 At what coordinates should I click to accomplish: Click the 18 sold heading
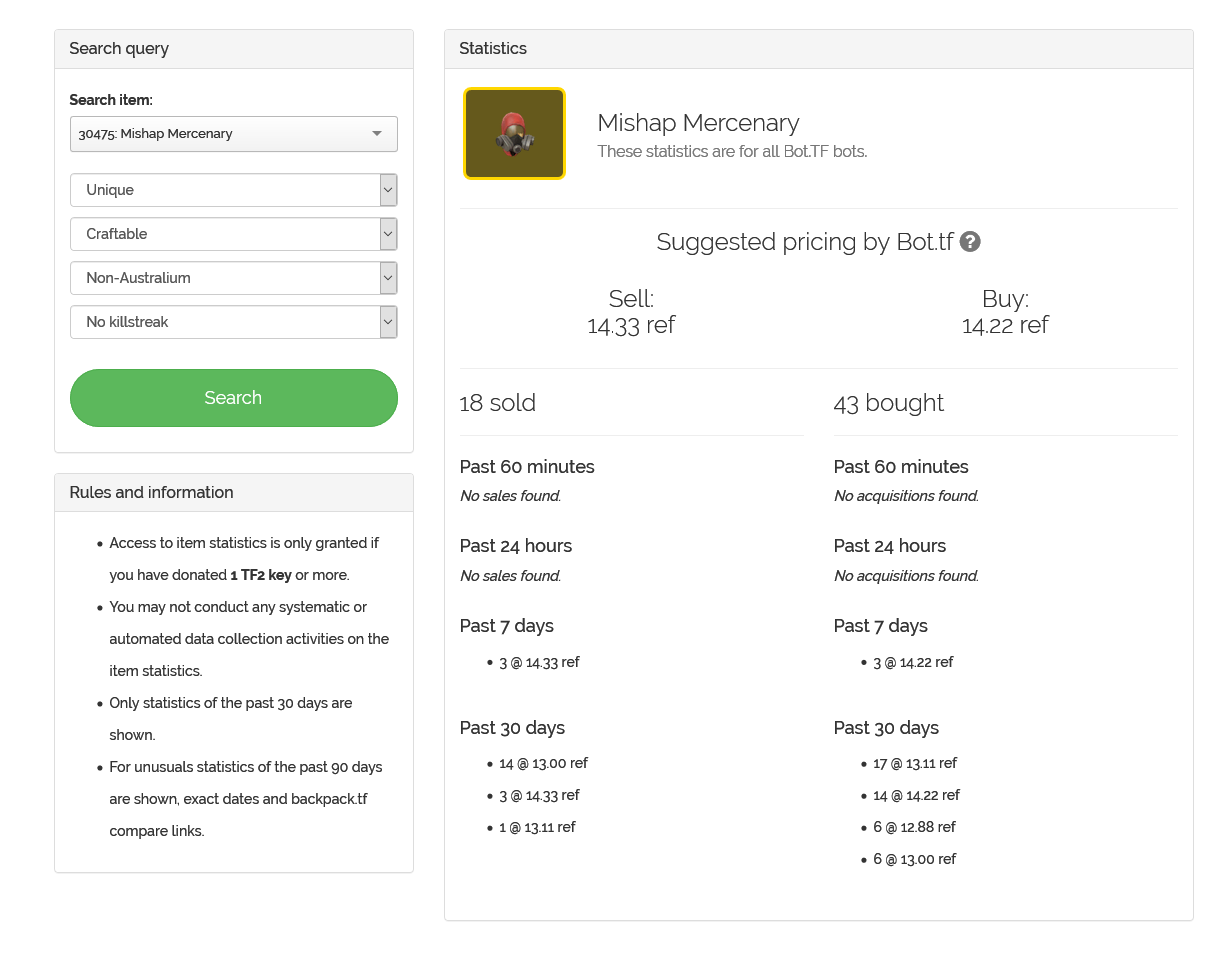(498, 403)
